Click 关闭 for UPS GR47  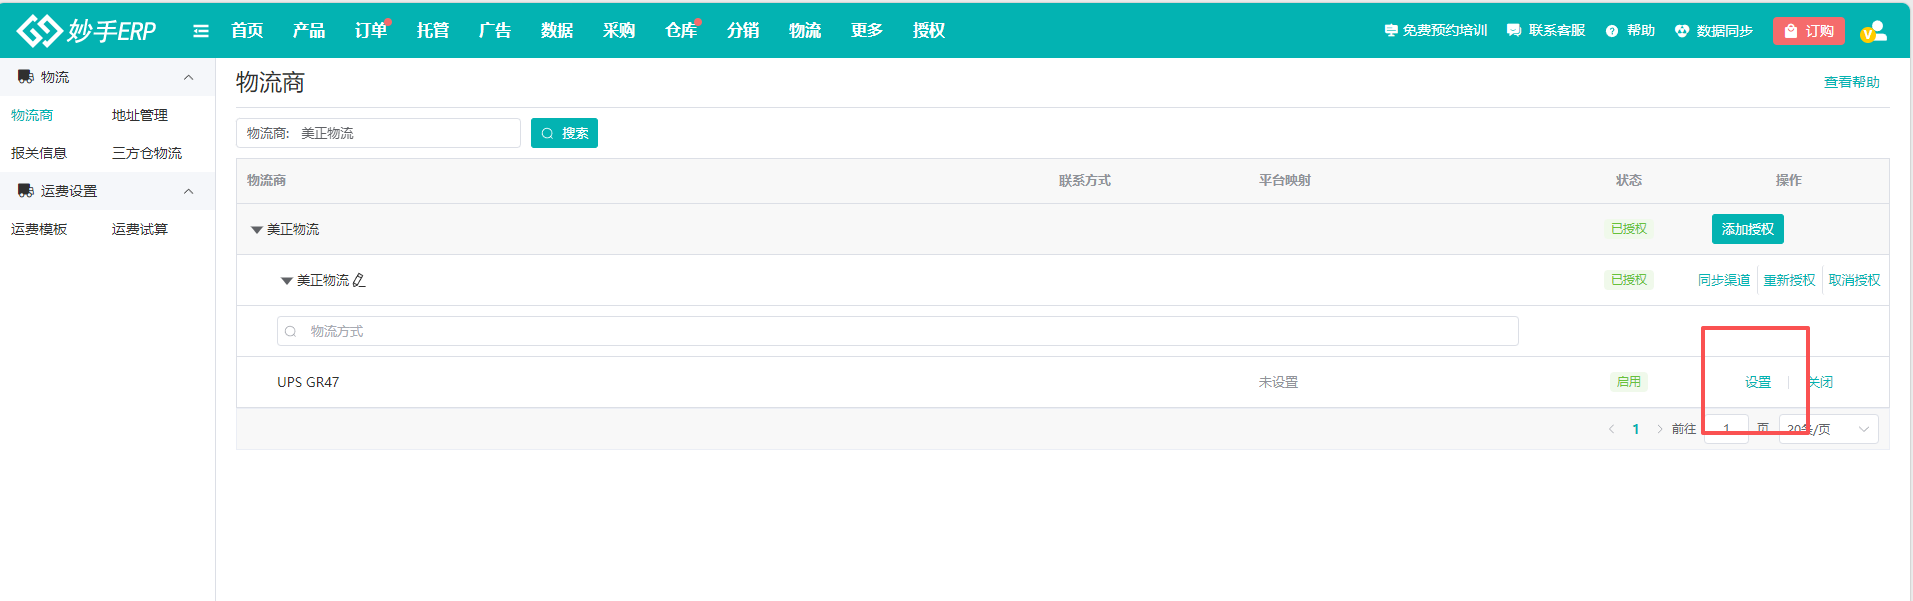[x=1821, y=382]
